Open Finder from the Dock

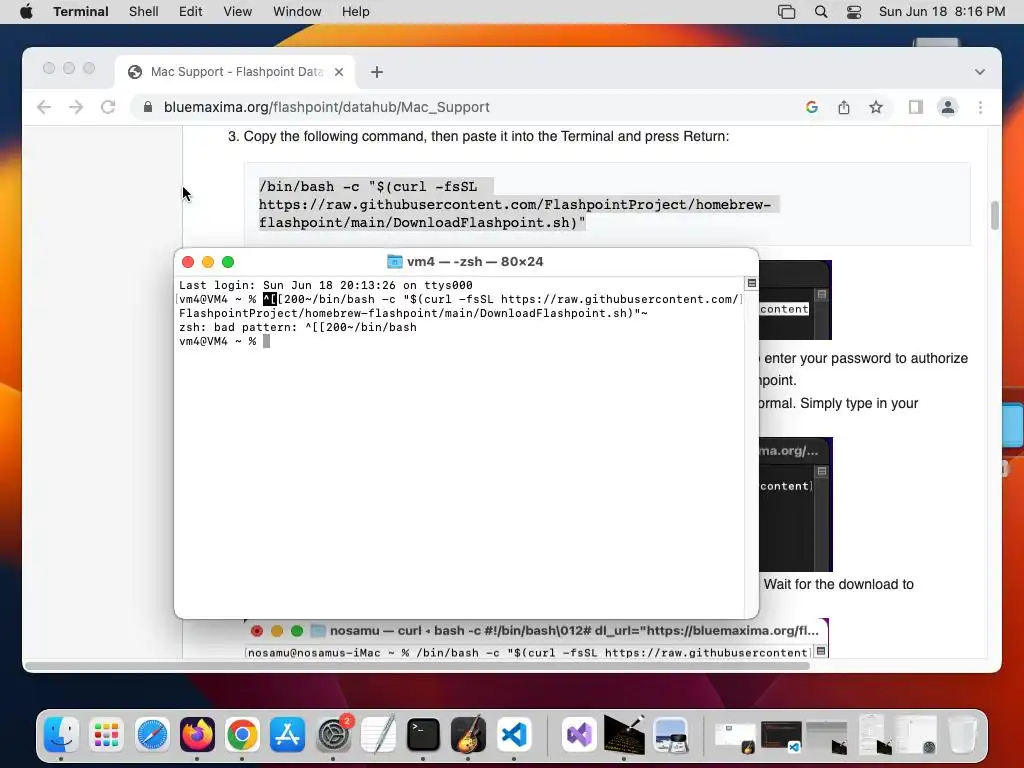(x=61, y=735)
